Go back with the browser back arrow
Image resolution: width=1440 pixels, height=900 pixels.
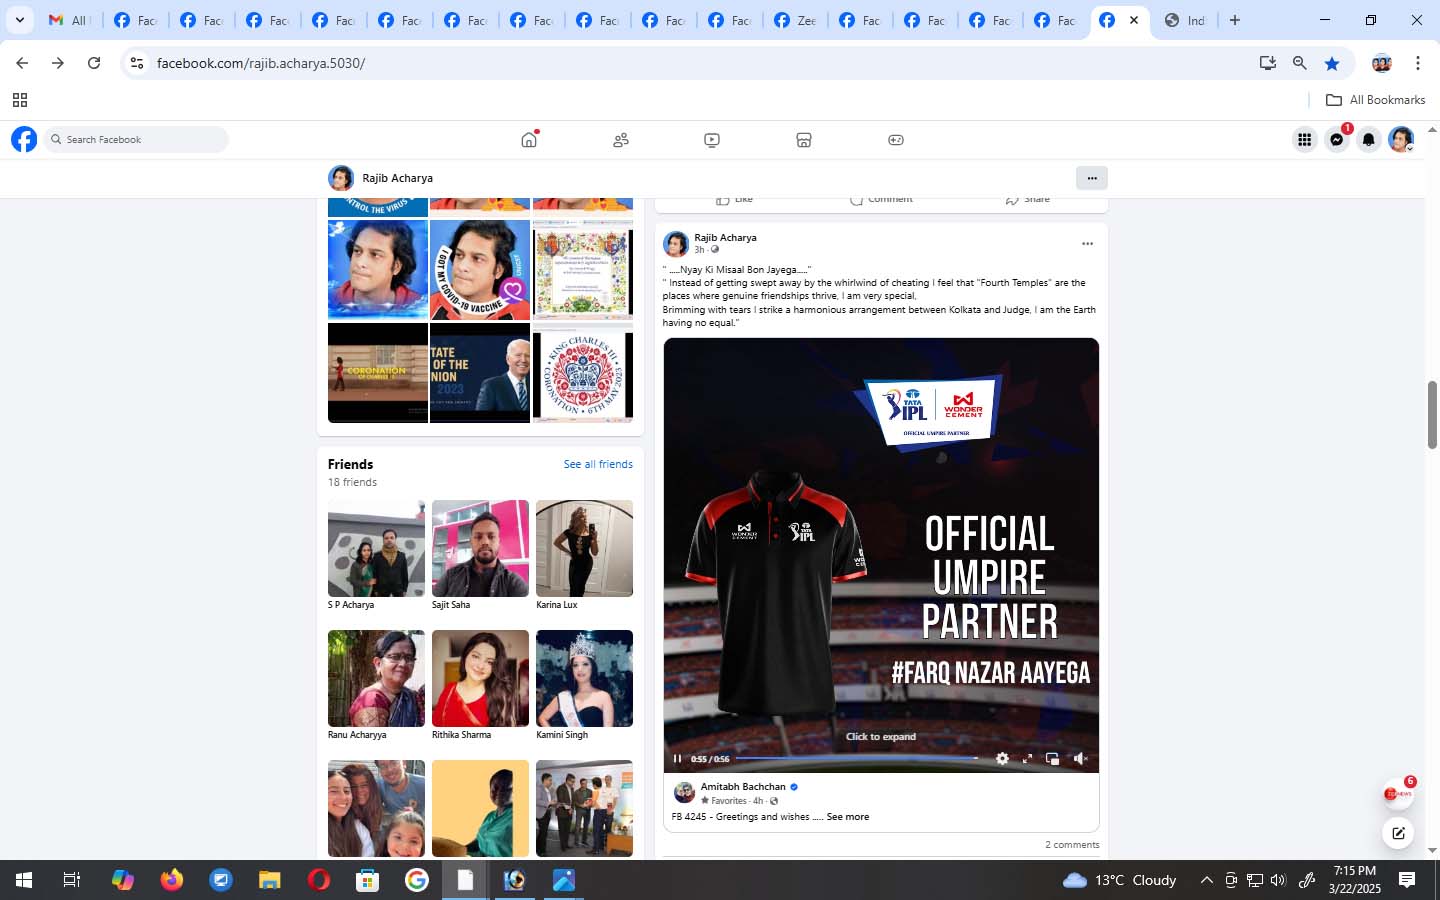coord(22,63)
